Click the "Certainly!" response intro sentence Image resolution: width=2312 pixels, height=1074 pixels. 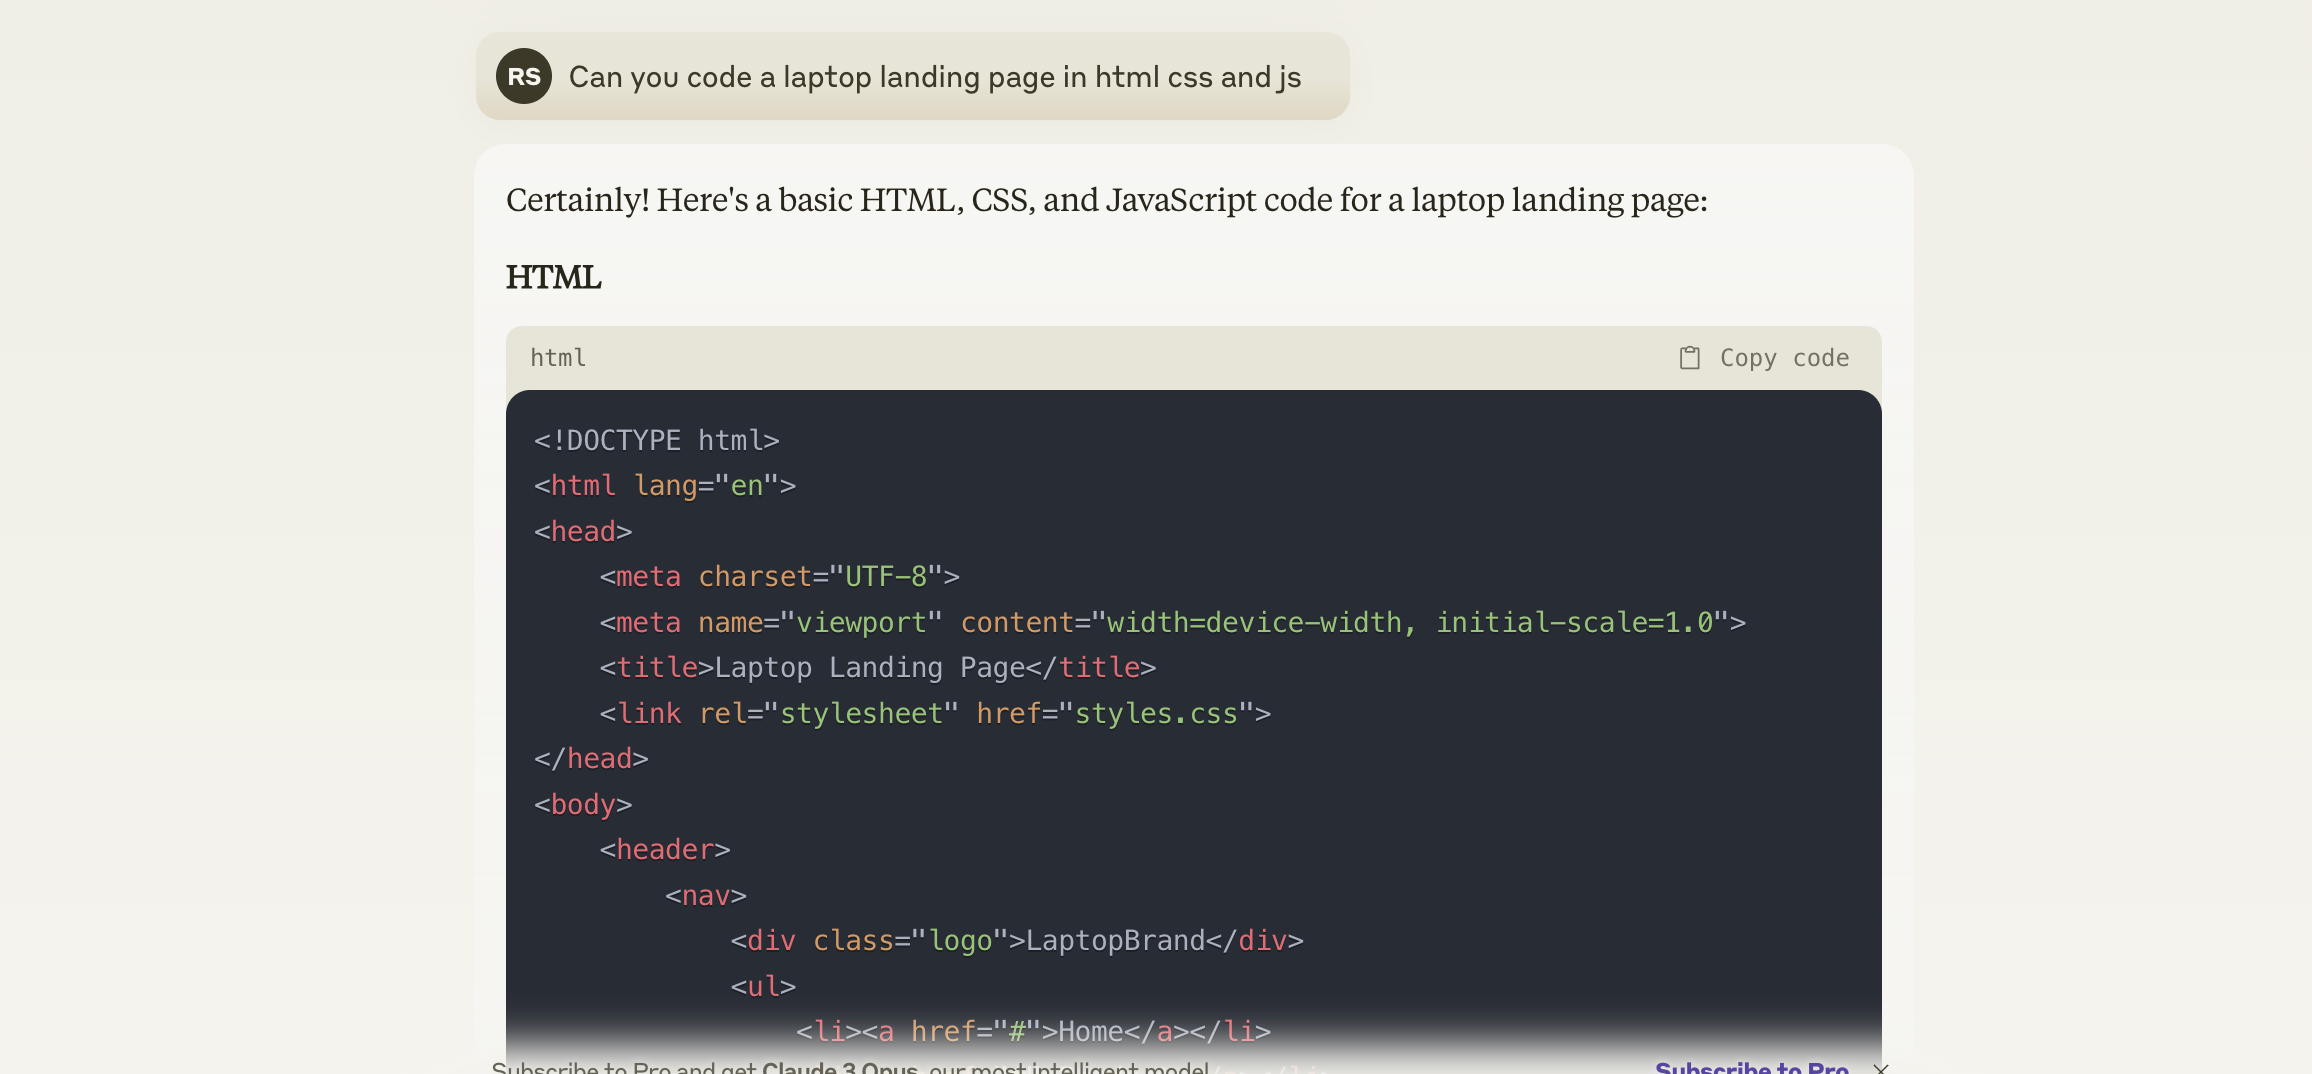pyautogui.click(x=1106, y=200)
